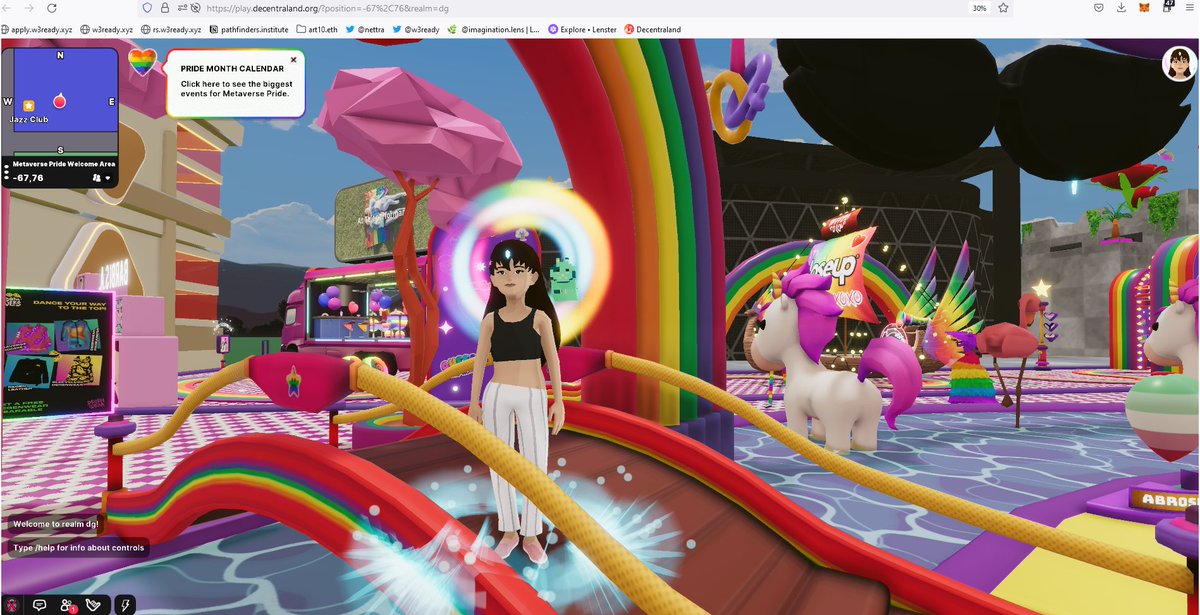Click the -67,76 coordinates text
Viewport: 1200px width, 615px height.
(x=29, y=177)
